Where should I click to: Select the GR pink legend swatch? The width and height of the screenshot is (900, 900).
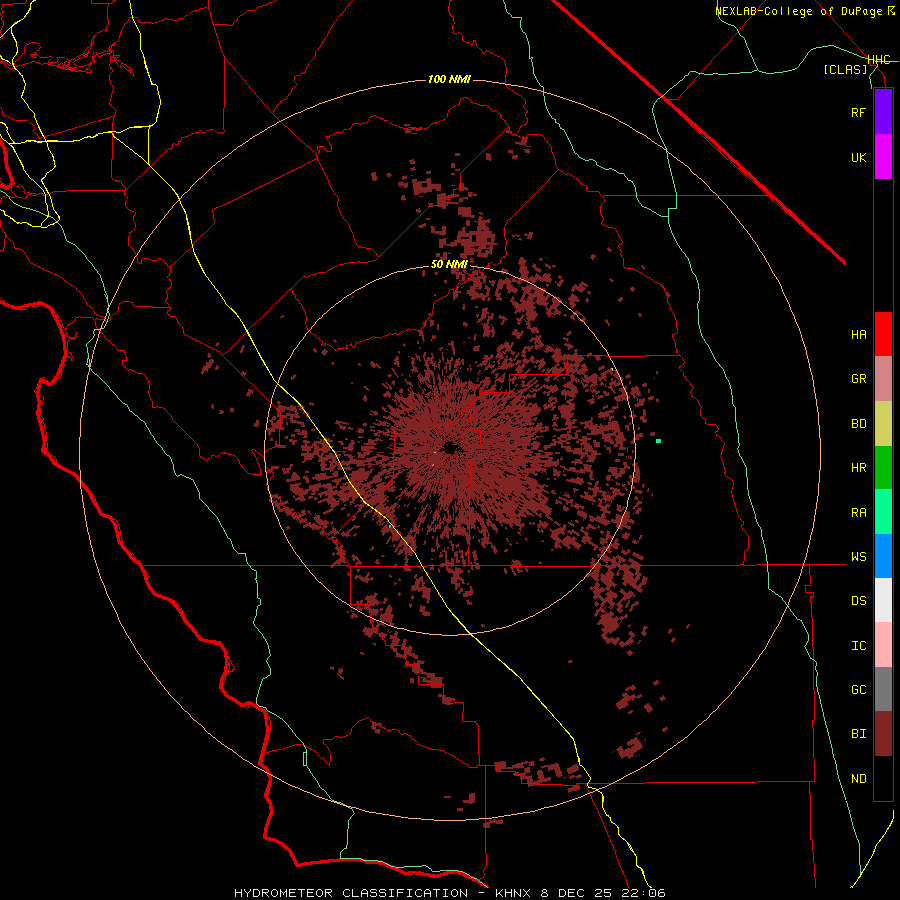pos(883,379)
